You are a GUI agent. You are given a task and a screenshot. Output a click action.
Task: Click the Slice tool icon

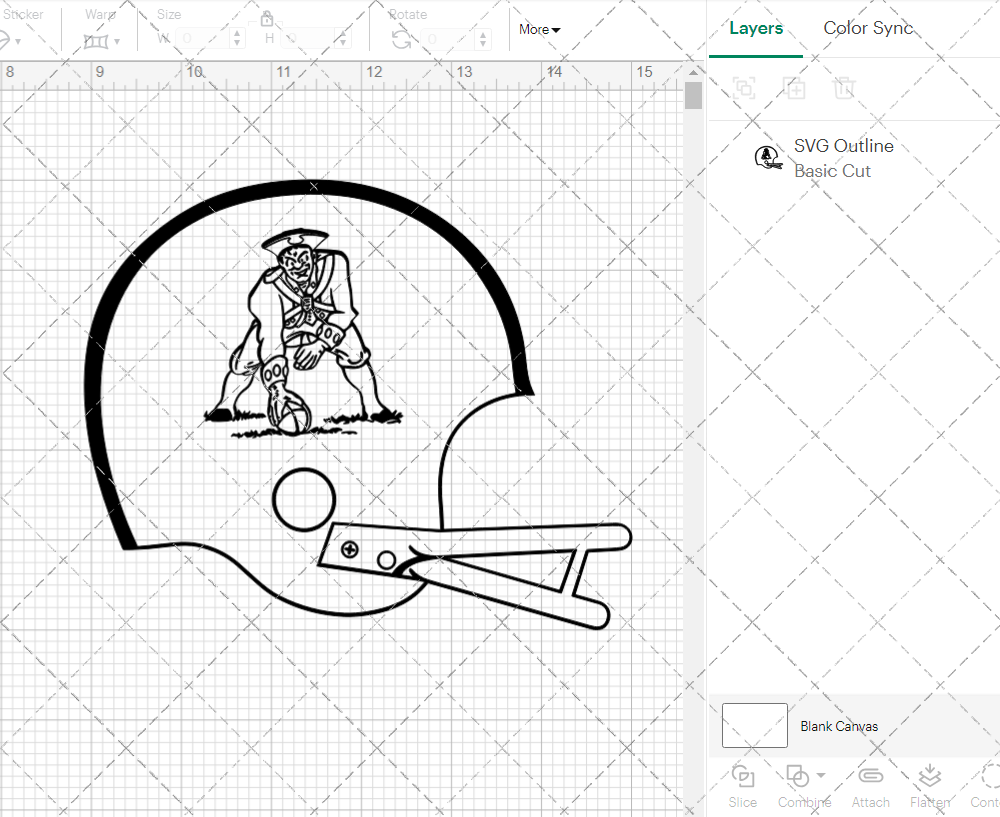click(742, 777)
